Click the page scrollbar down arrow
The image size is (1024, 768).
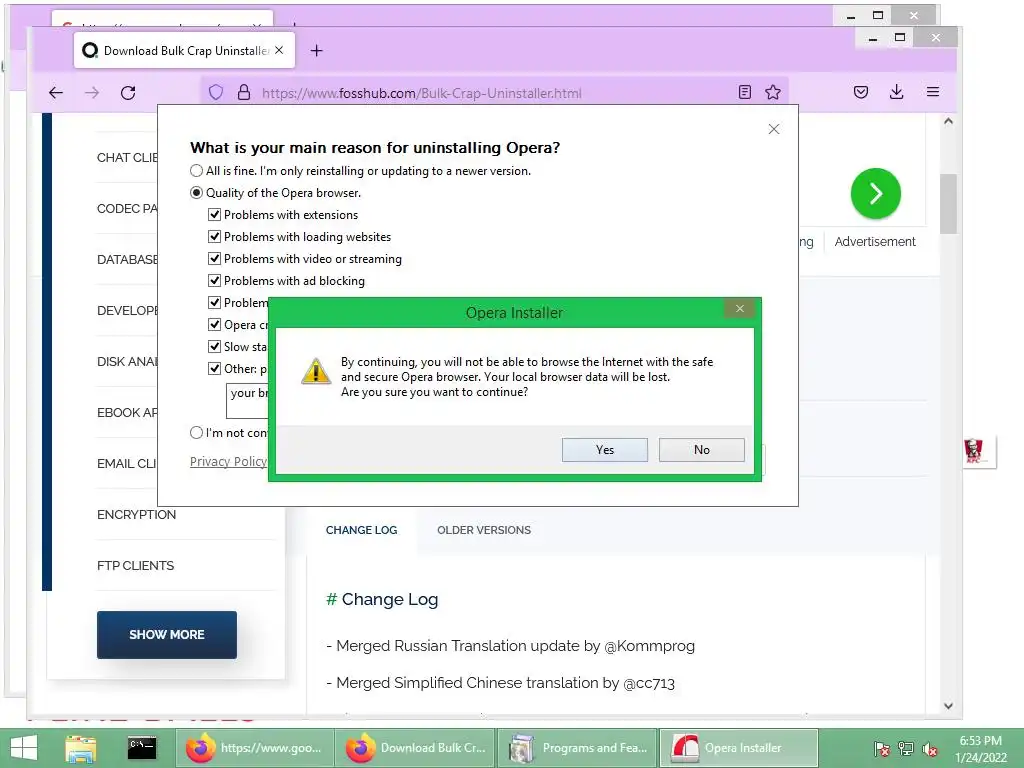[x=948, y=706]
